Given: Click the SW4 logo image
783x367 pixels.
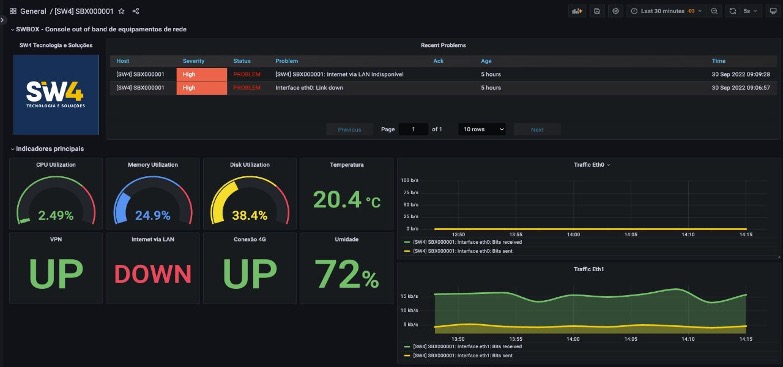Looking at the screenshot, I should 56,95.
